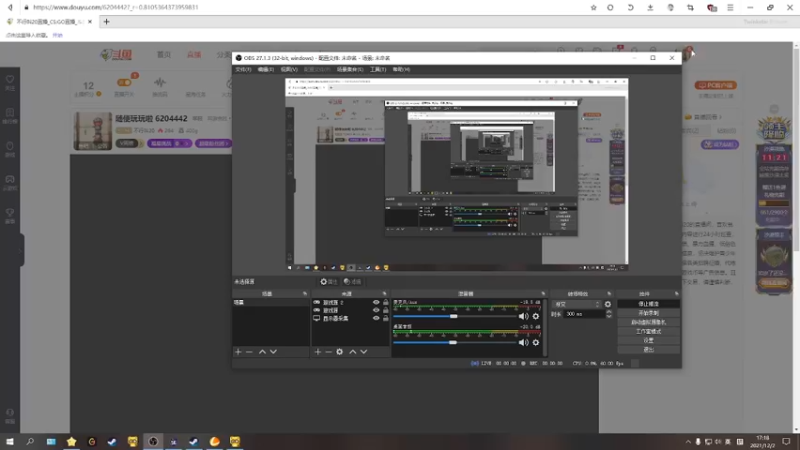Click the voice waveform icon on Douyu page
Image resolution: width=800 pixels, height=450 pixels.
coord(160,83)
